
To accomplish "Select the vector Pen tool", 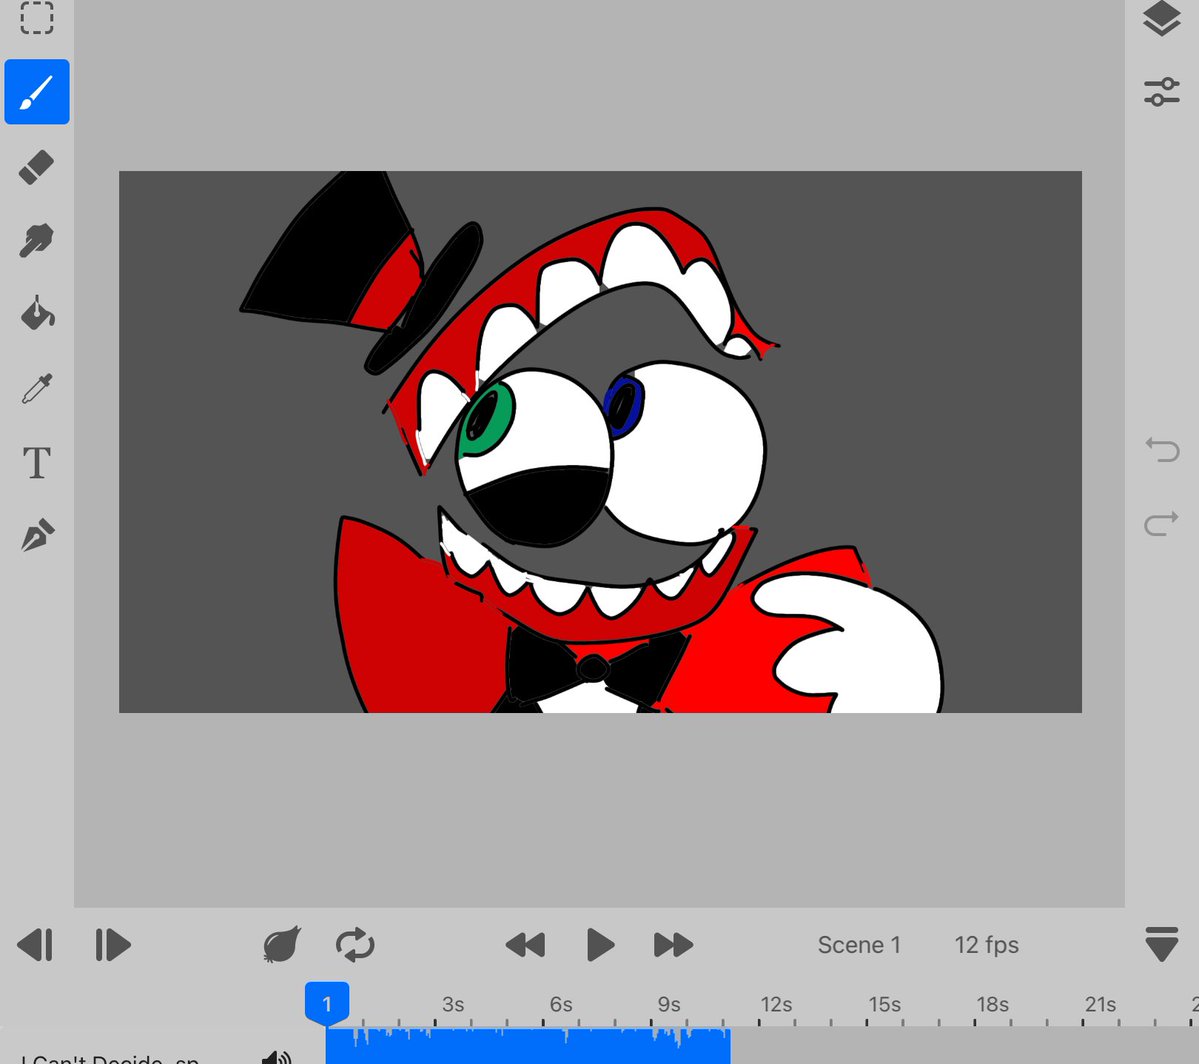I will point(37,535).
